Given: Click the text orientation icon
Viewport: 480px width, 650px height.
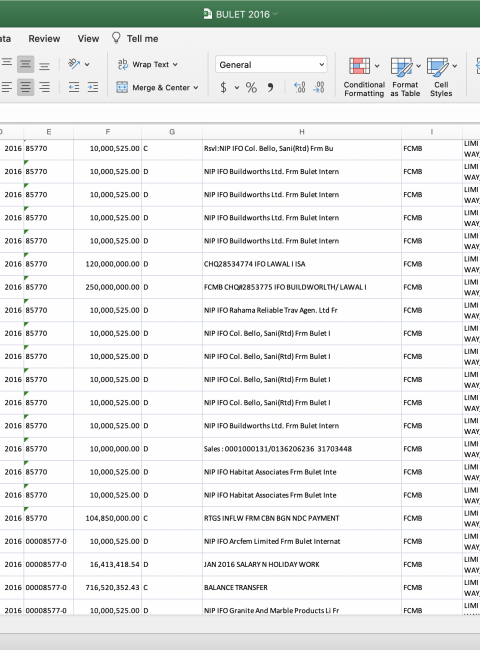Looking at the screenshot, I should tap(74, 64).
